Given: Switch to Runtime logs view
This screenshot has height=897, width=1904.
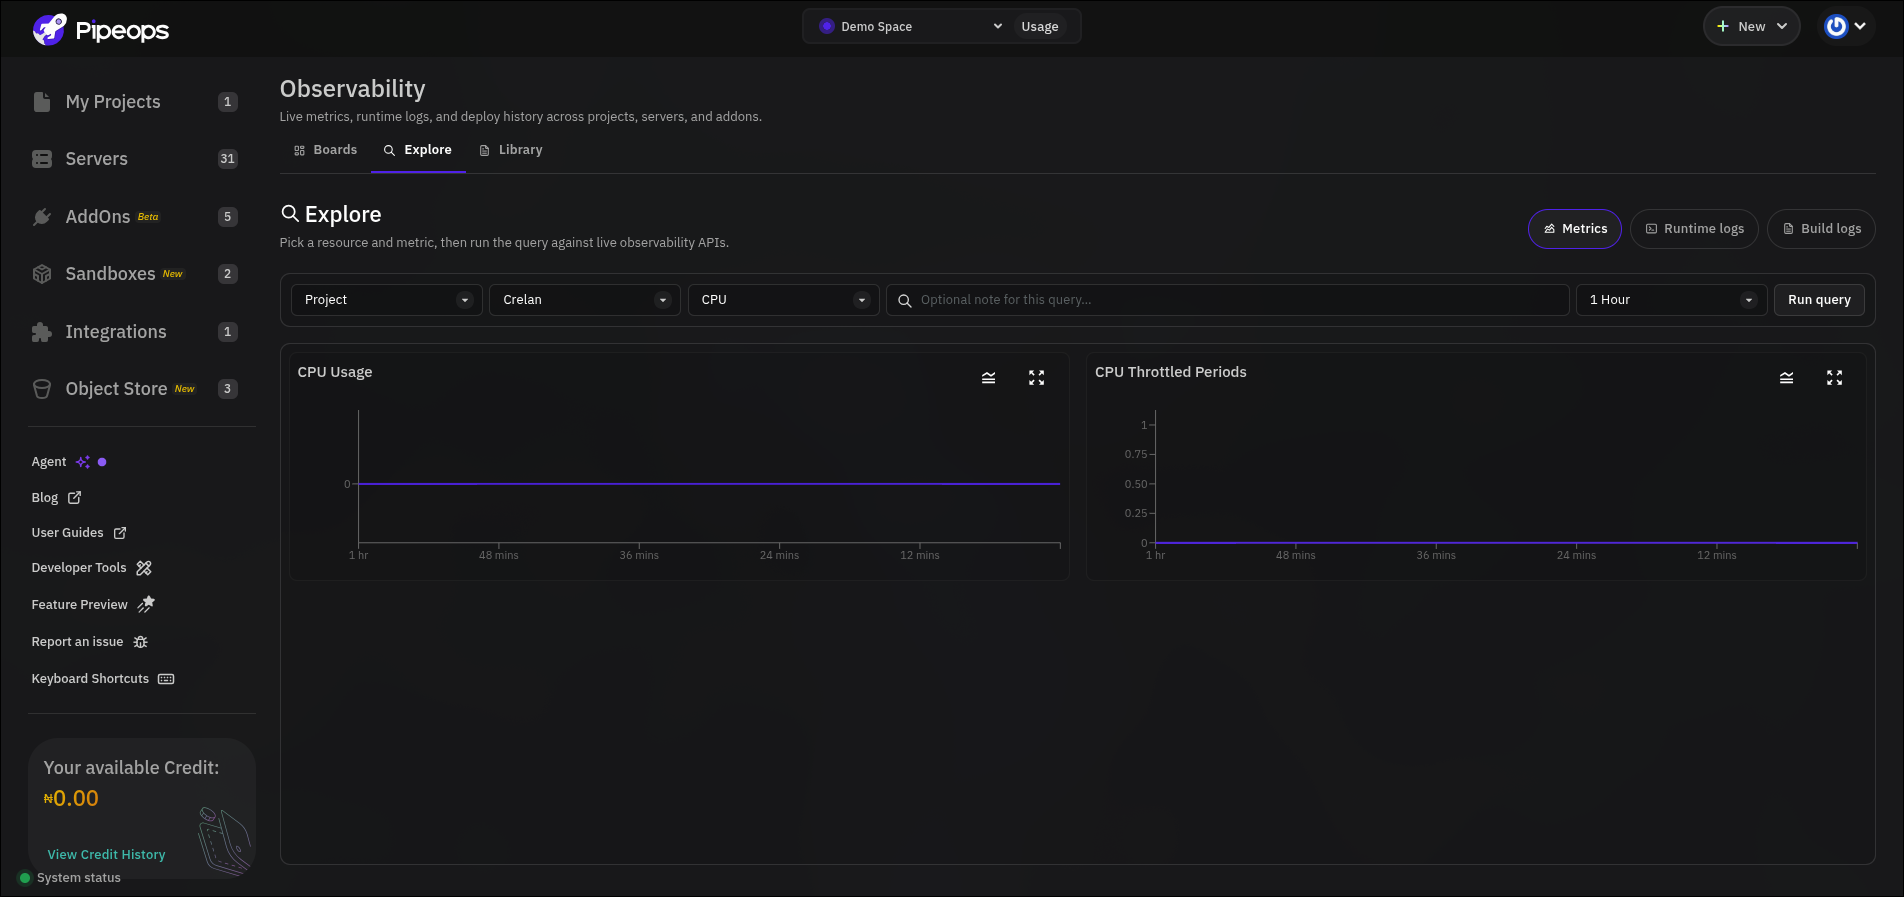Looking at the screenshot, I should point(1695,229).
